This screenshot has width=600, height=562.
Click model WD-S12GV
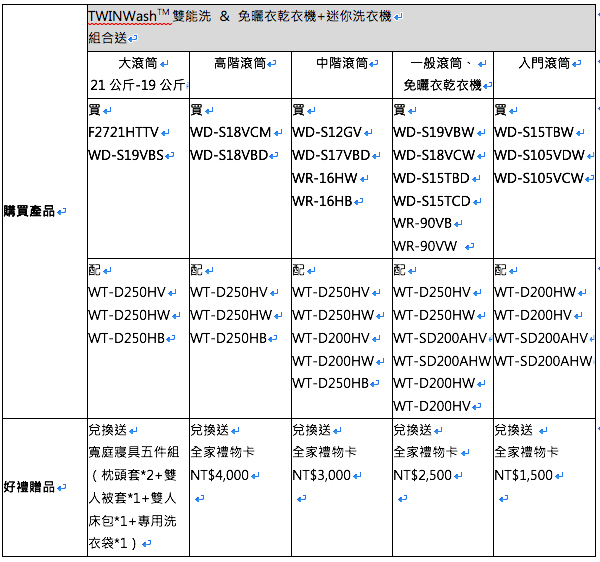click(327, 133)
